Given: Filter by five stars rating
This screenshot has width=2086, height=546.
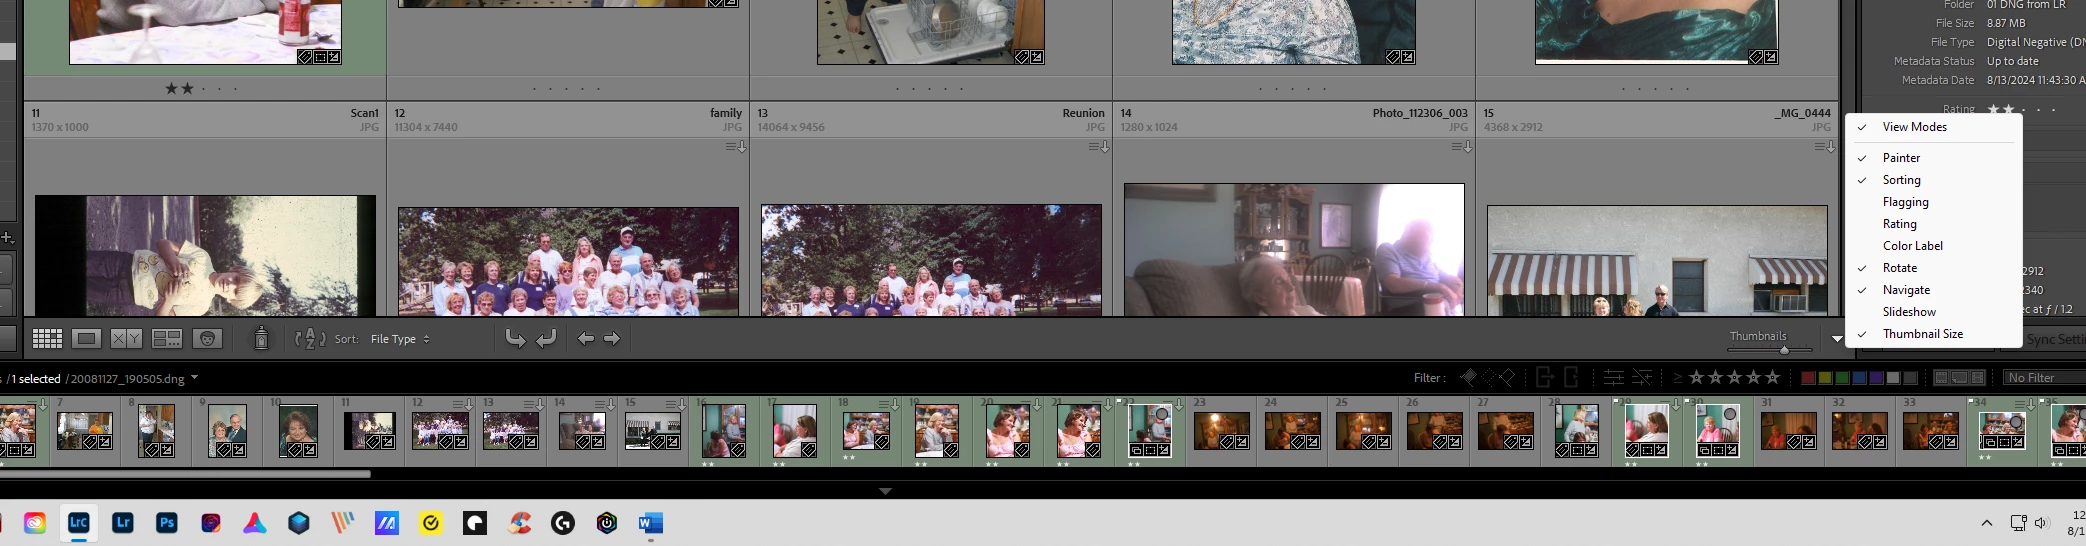Looking at the screenshot, I should [1773, 377].
